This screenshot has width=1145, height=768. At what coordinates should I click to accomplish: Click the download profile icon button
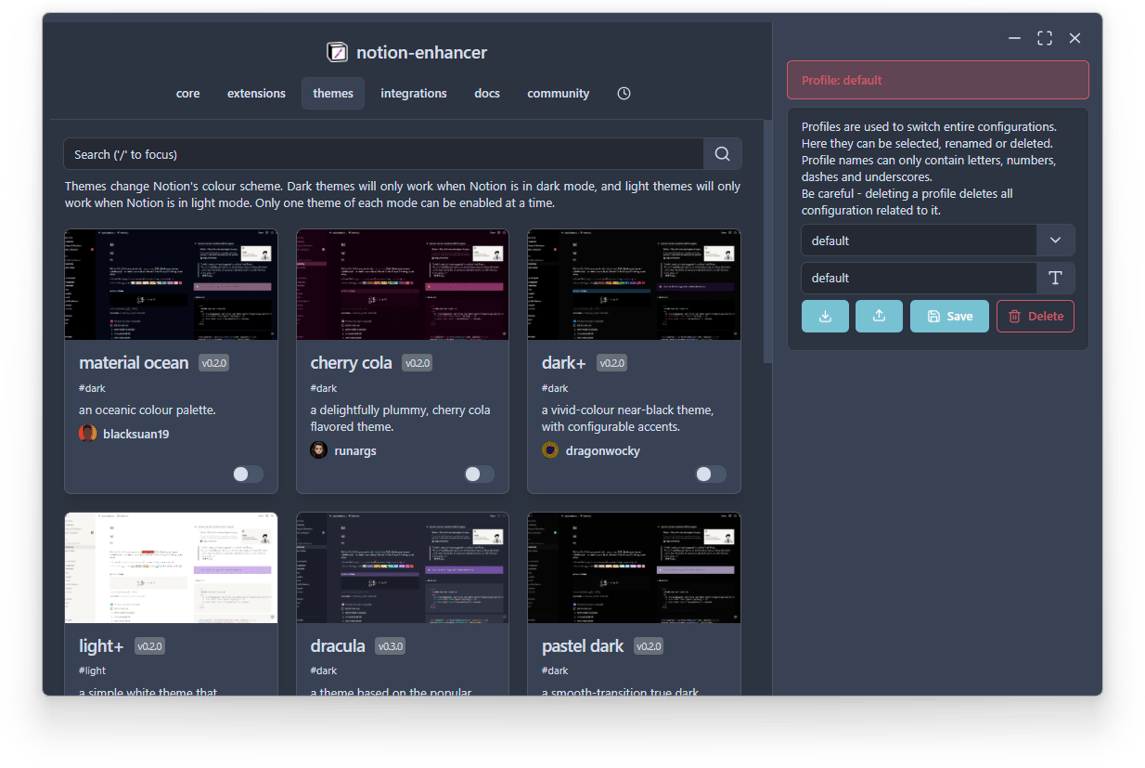click(825, 316)
